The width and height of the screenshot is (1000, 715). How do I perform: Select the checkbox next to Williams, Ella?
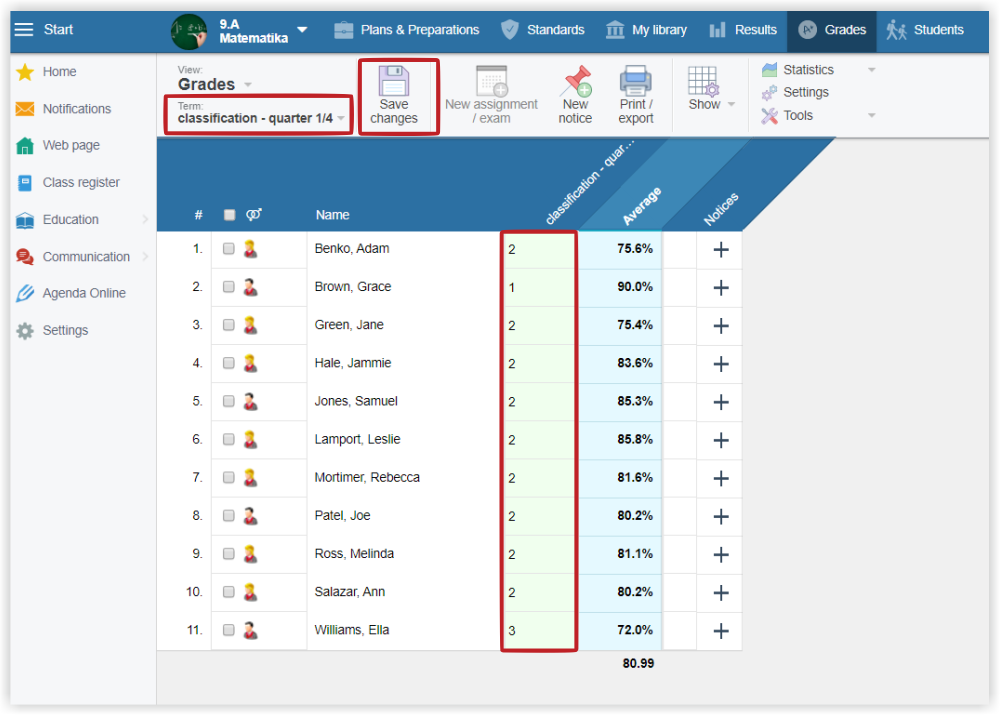(x=229, y=630)
